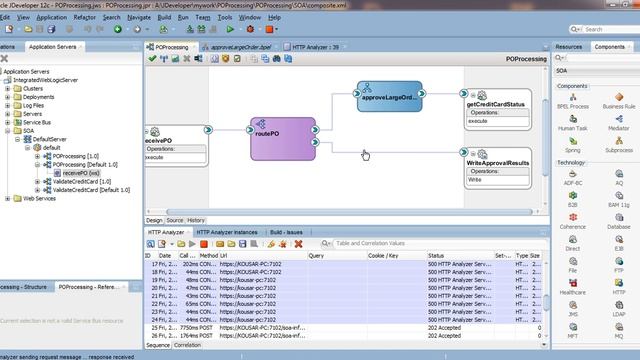Viewport: 640px width, 360px height.
Task: Click the composite canvas horizontal scrollbar
Action: 349,212
